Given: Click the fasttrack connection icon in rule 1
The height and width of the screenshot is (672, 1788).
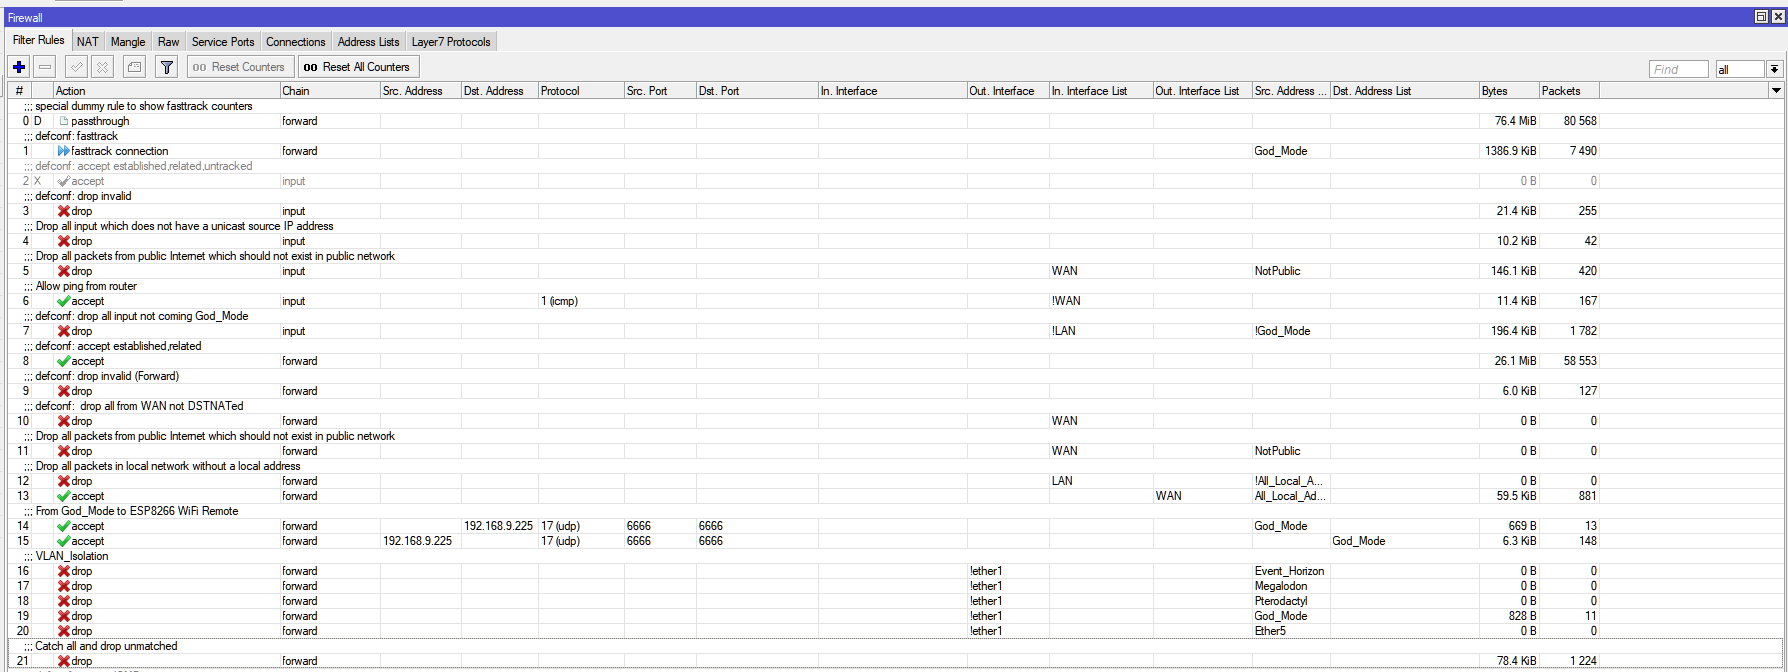Looking at the screenshot, I should pos(64,151).
